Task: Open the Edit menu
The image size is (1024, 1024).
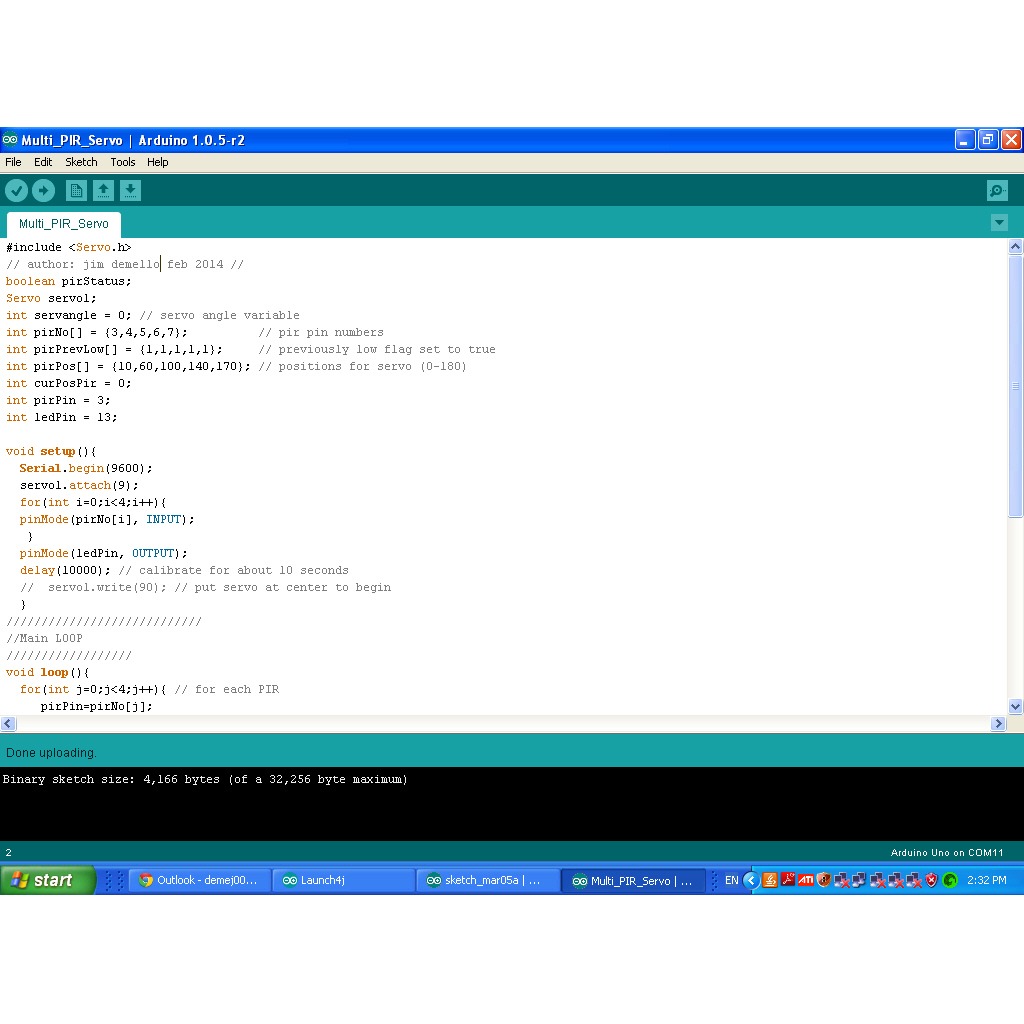Action: pos(43,162)
